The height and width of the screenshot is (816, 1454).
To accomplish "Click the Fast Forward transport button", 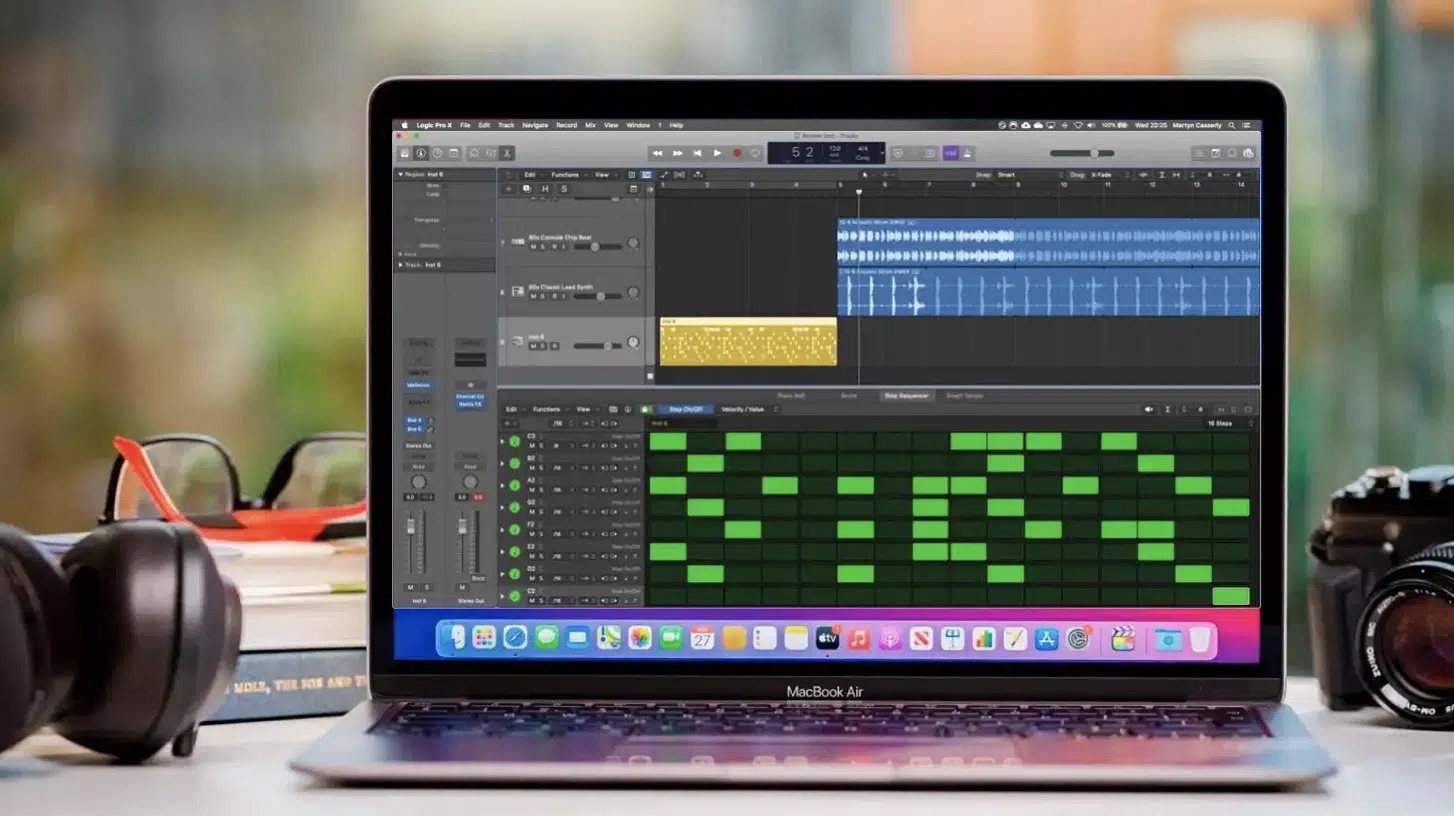I will tap(677, 153).
